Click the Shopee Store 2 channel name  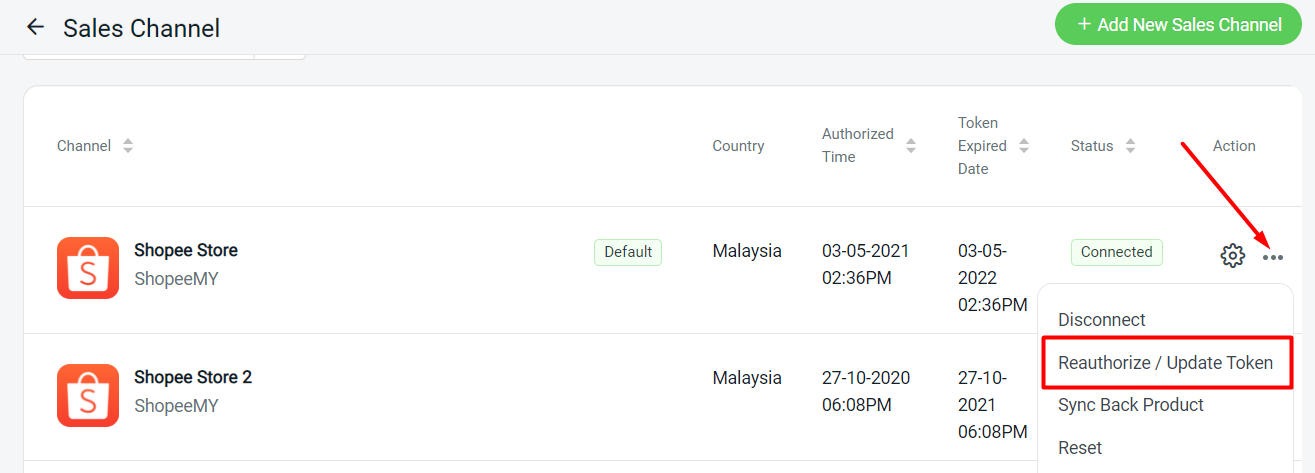[193, 377]
